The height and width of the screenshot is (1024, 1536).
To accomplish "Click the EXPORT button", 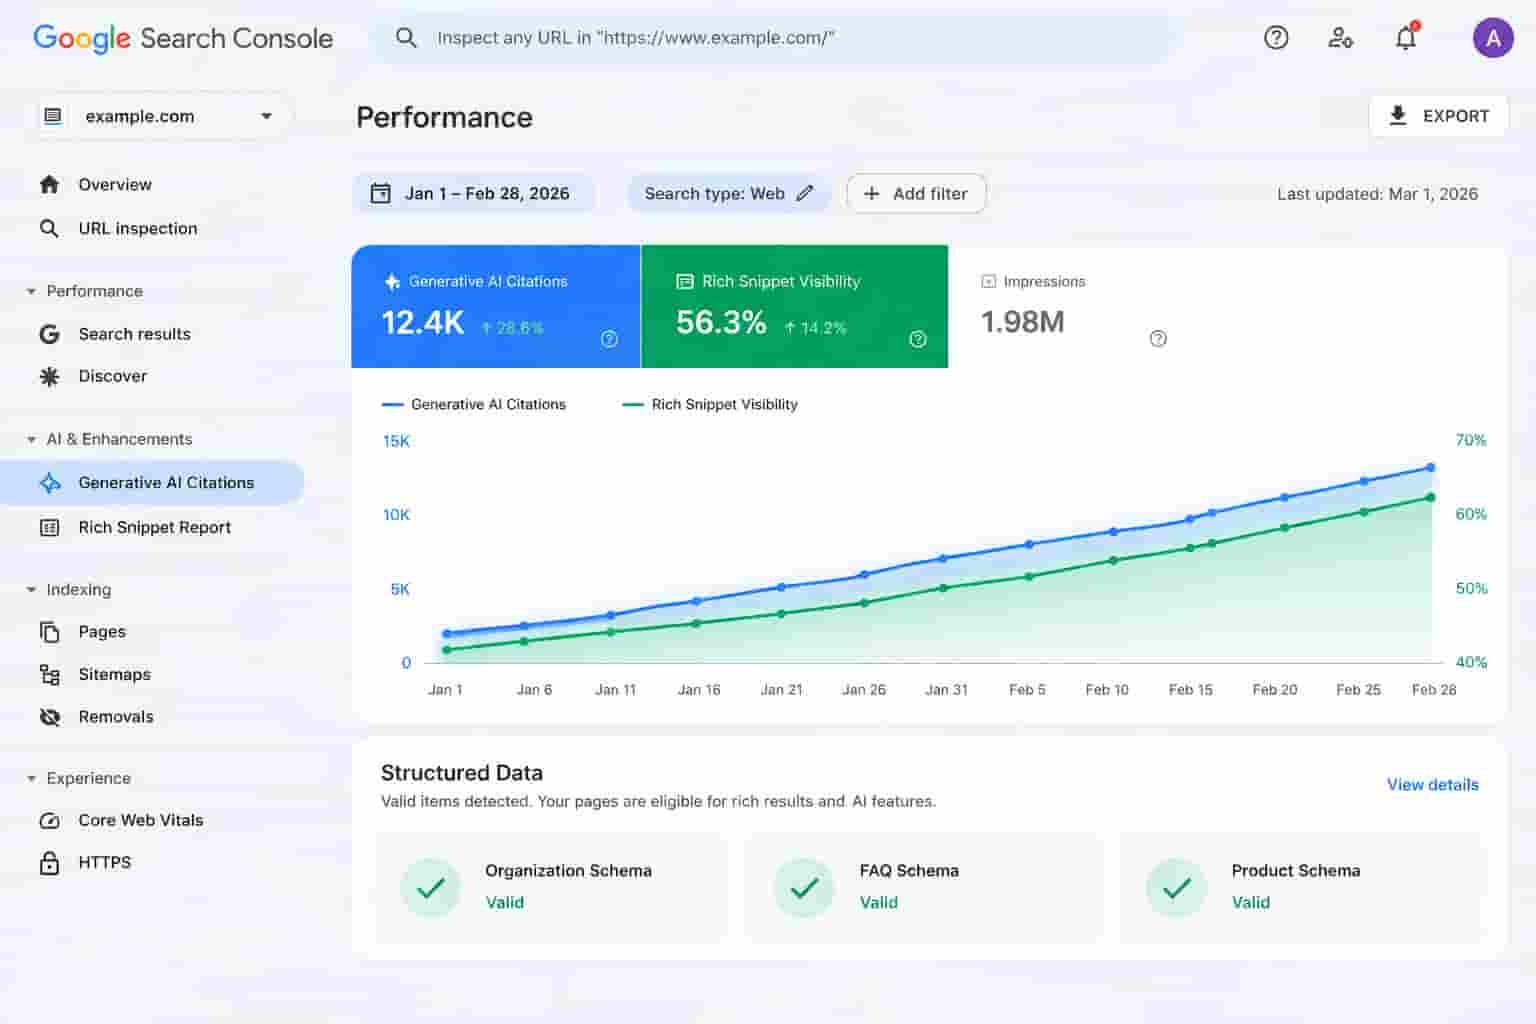I will (1438, 116).
